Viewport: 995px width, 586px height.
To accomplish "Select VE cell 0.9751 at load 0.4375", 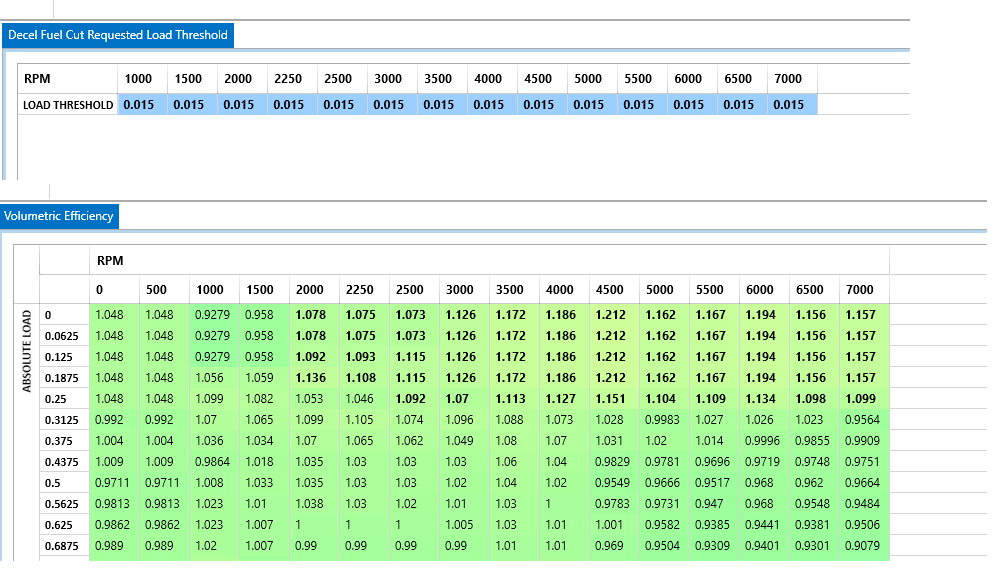I will pos(864,462).
